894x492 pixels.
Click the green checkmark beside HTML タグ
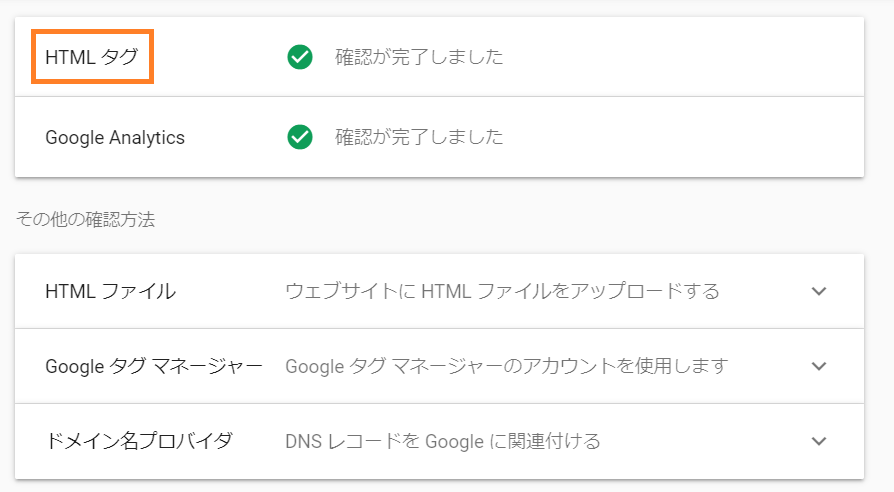point(300,57)
